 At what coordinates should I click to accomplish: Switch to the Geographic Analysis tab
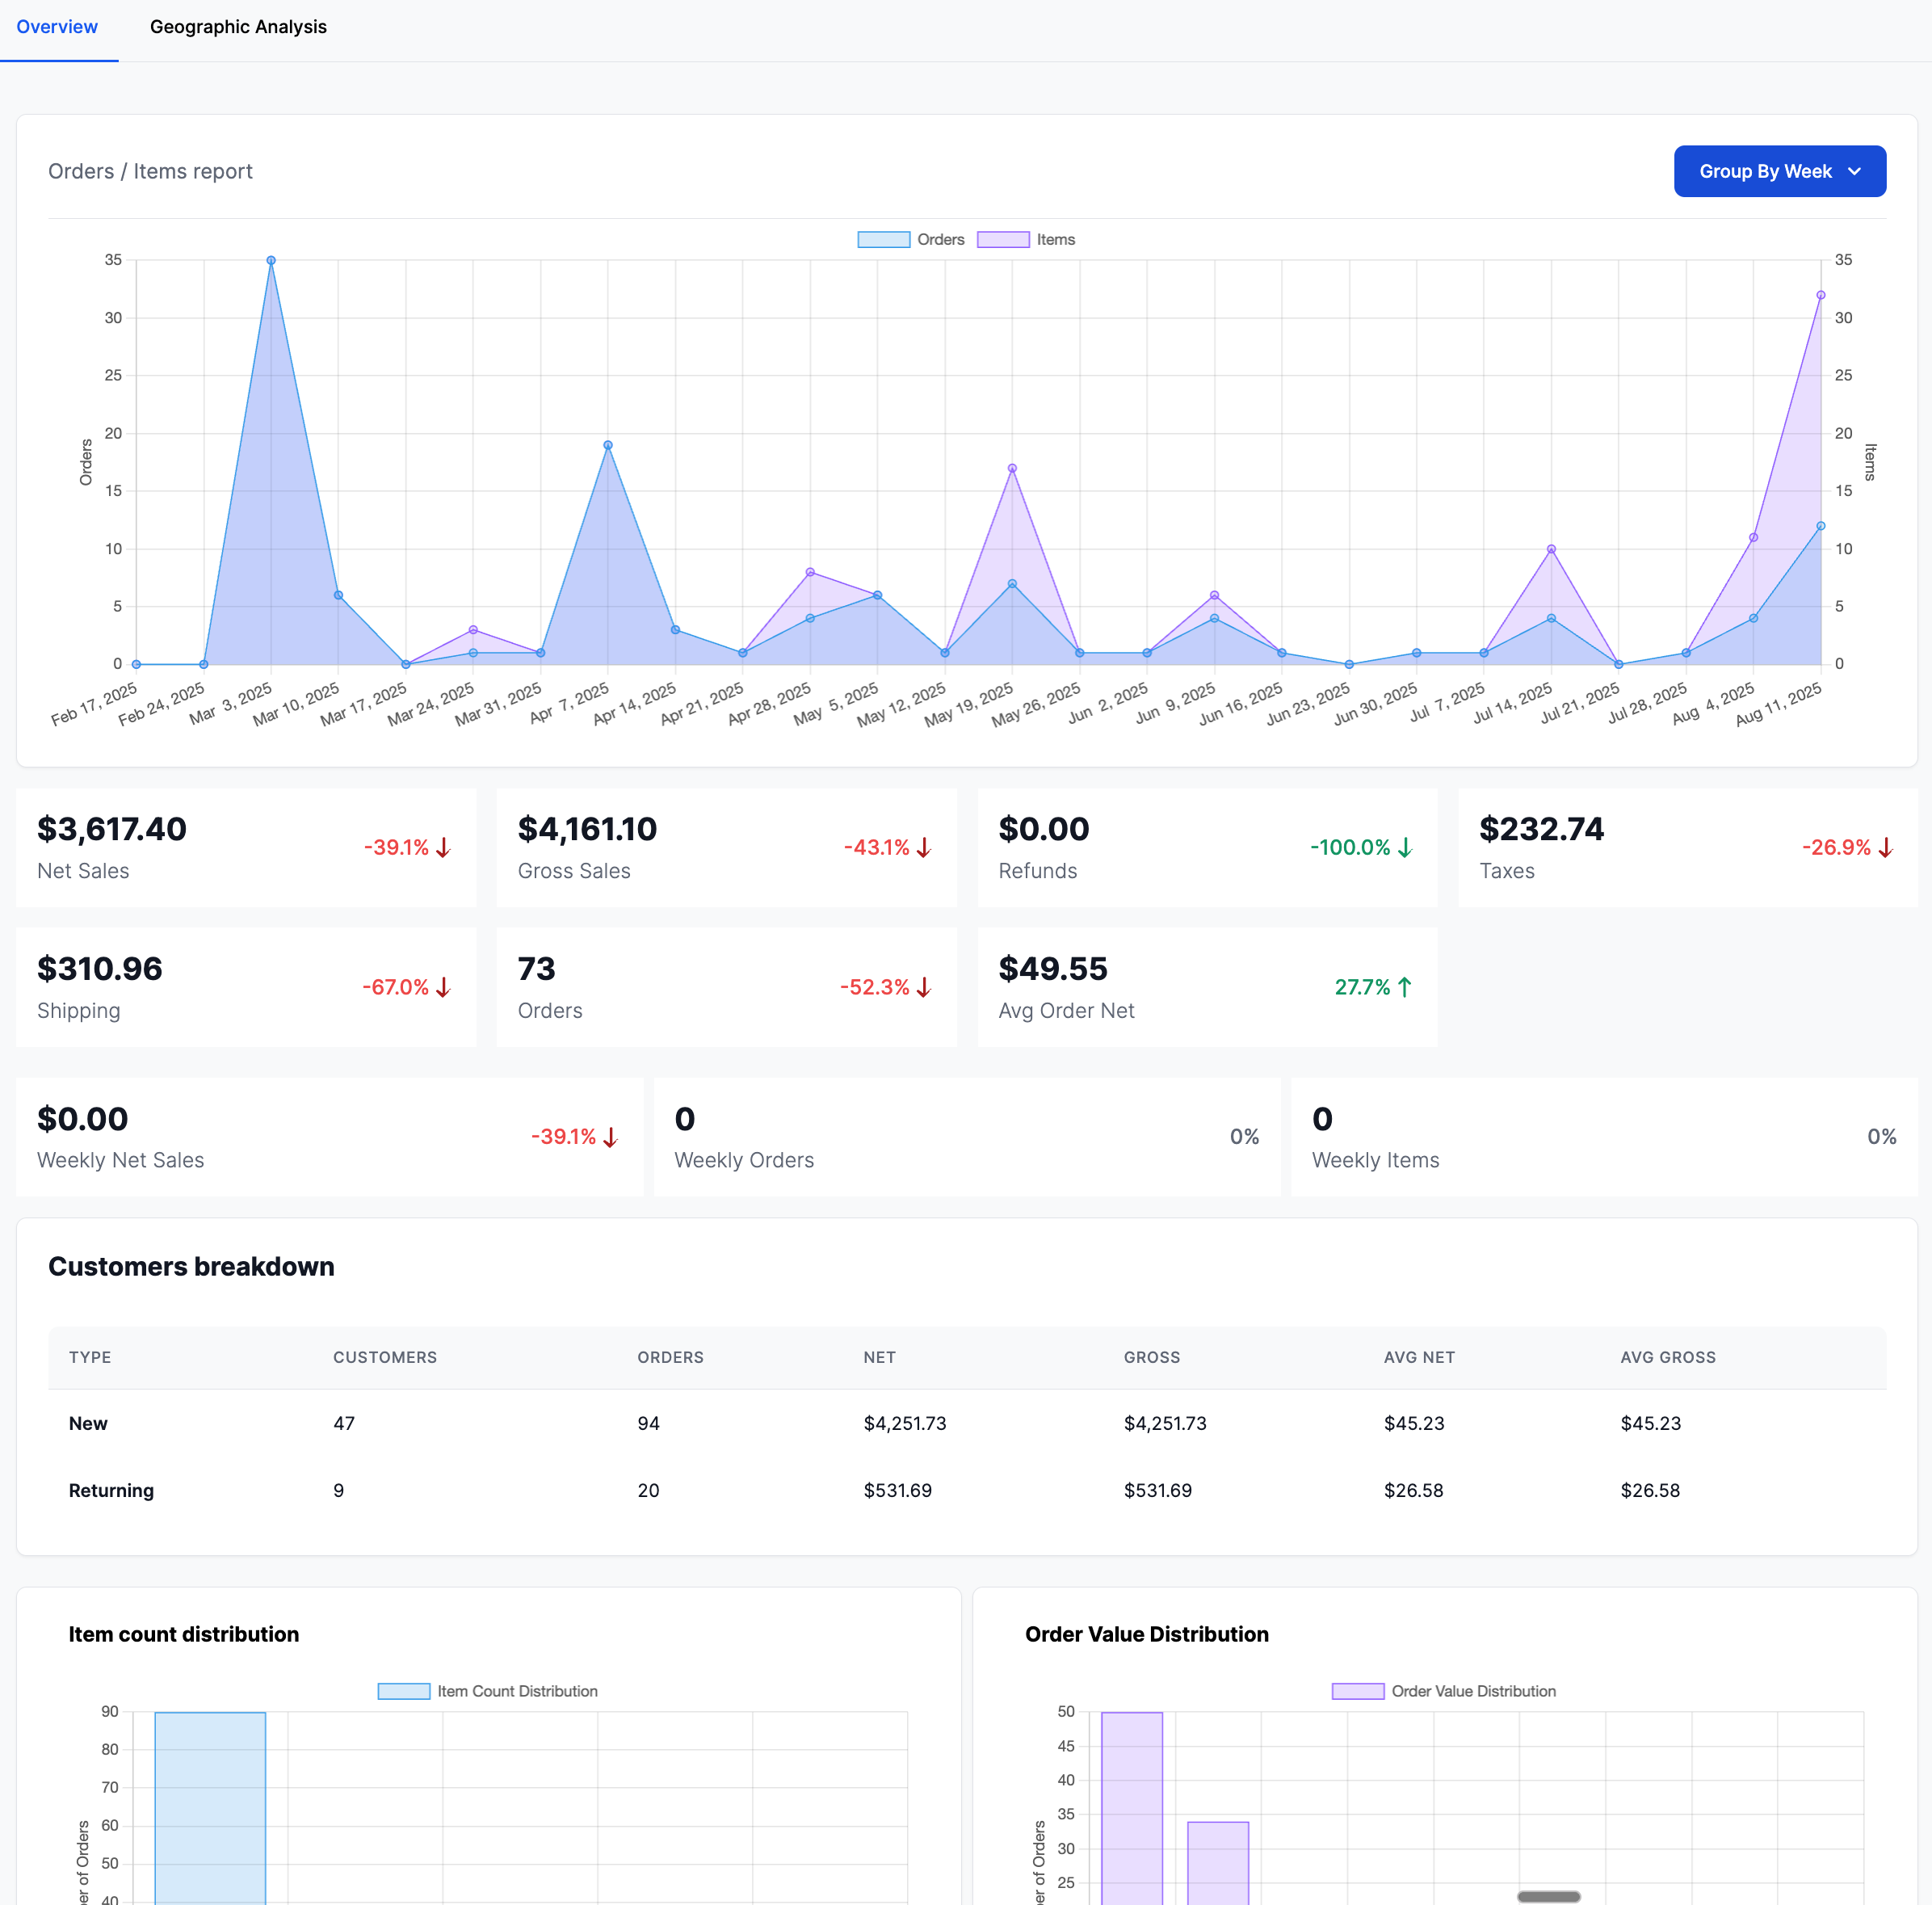(x=239, y=27)
